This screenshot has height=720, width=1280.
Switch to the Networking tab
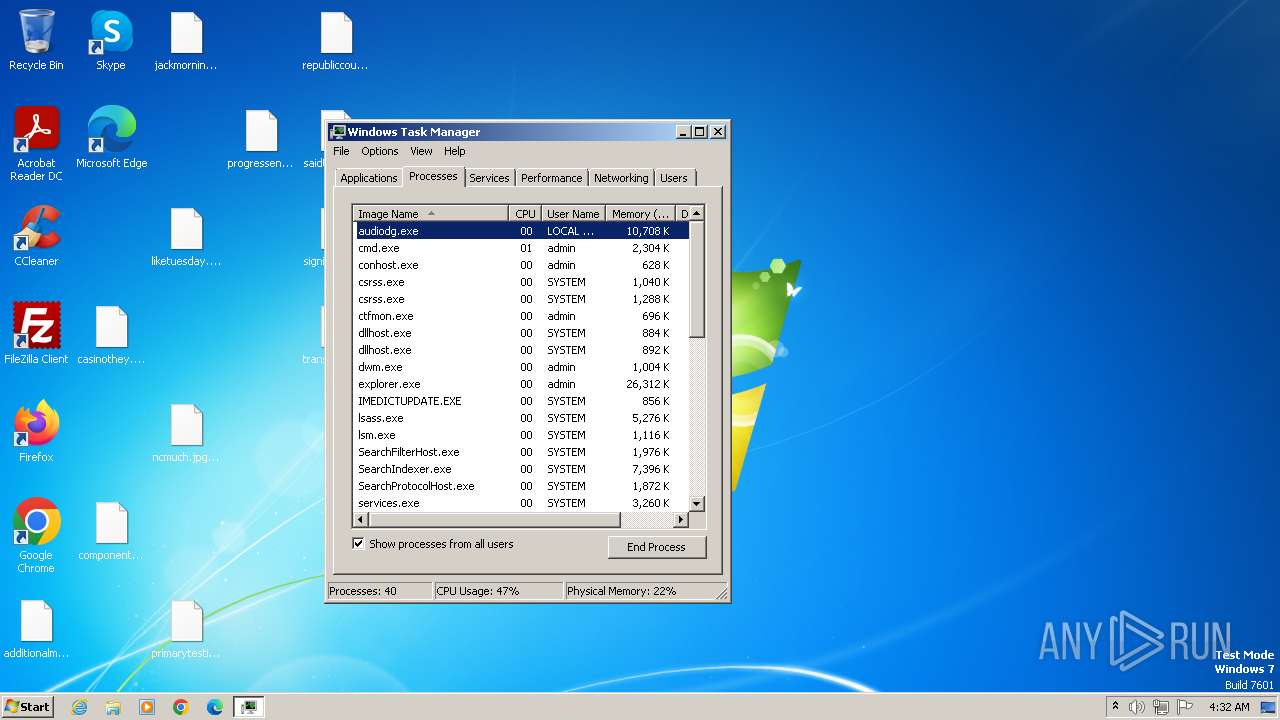[x=621, y=178]
